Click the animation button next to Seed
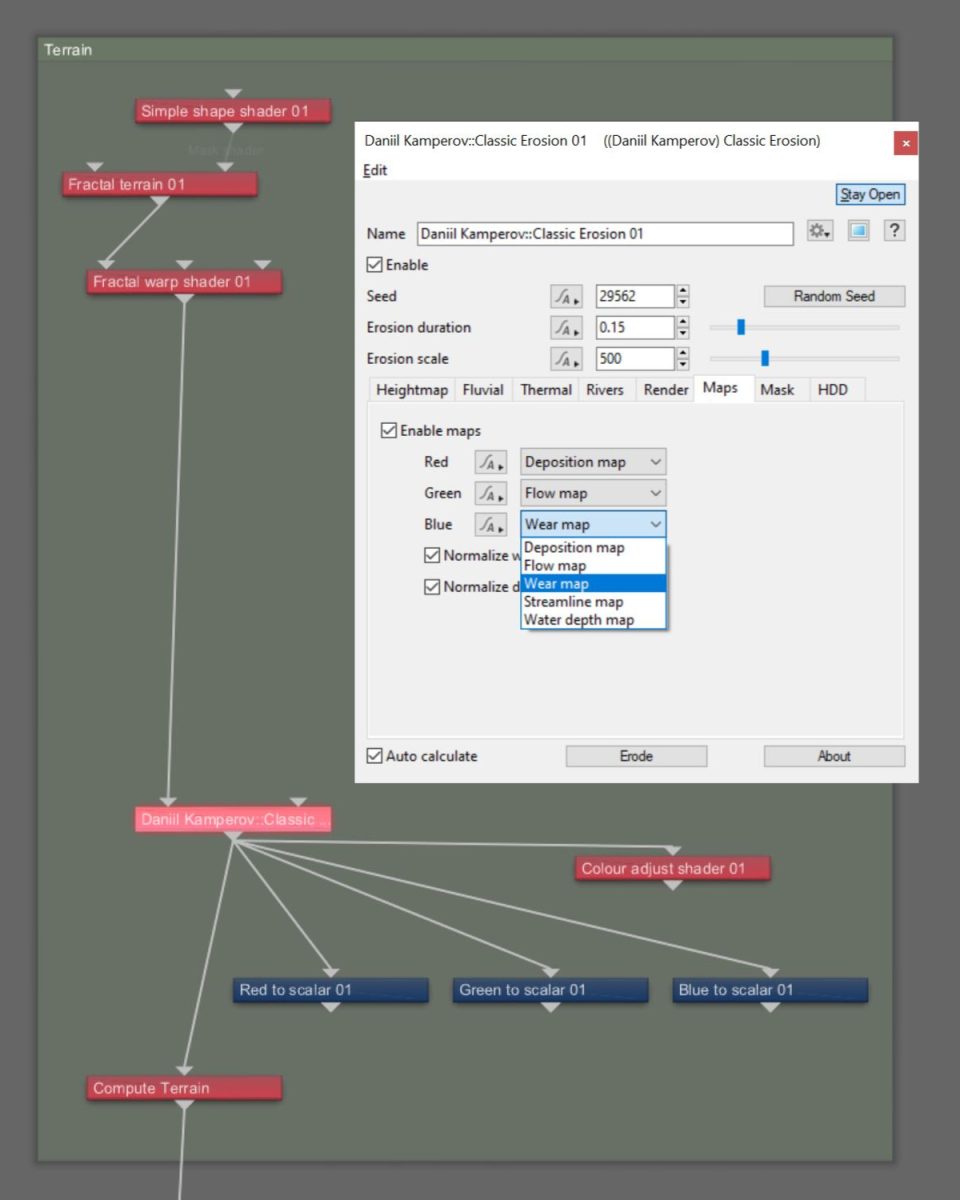 point(566,297)
